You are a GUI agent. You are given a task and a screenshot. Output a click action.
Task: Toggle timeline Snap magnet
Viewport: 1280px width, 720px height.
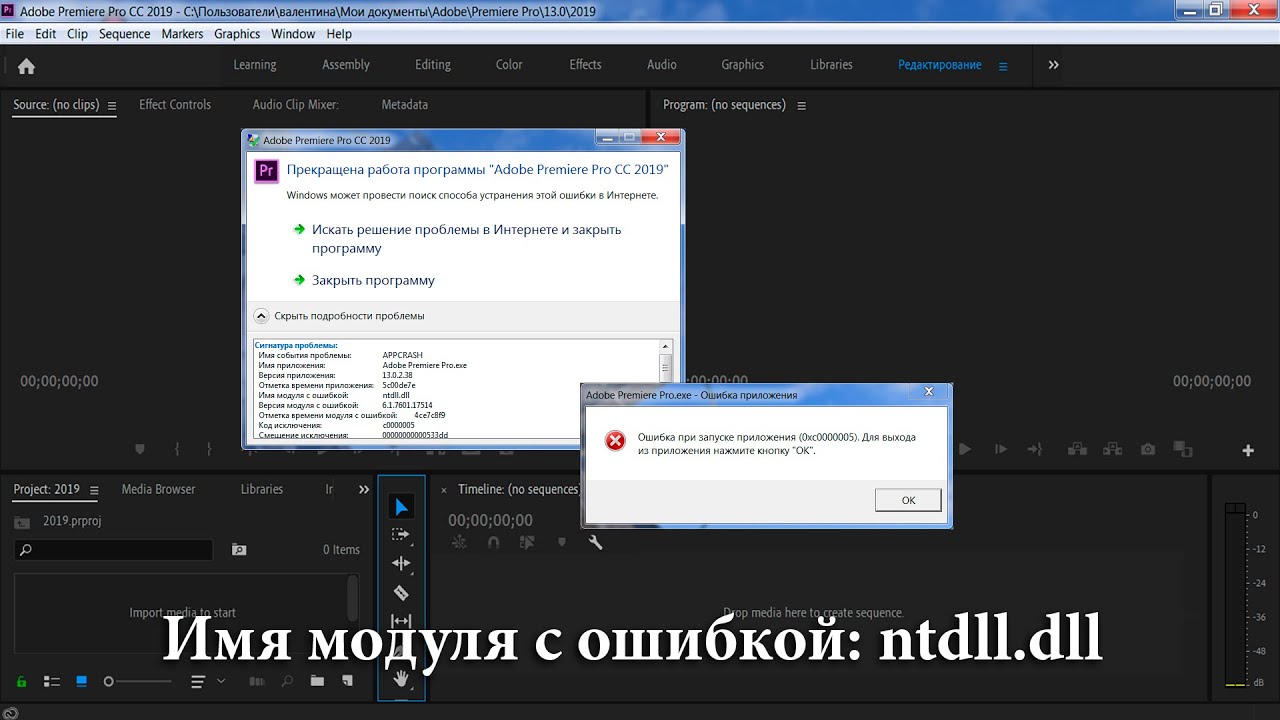493,542
